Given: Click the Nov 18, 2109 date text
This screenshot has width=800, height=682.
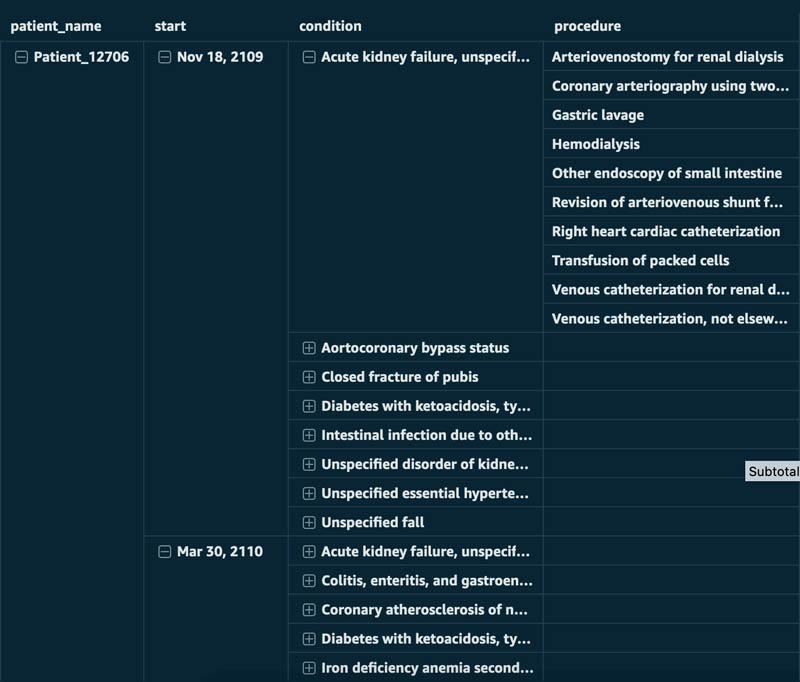Looking at the screenshot, I should pos(220,57).
